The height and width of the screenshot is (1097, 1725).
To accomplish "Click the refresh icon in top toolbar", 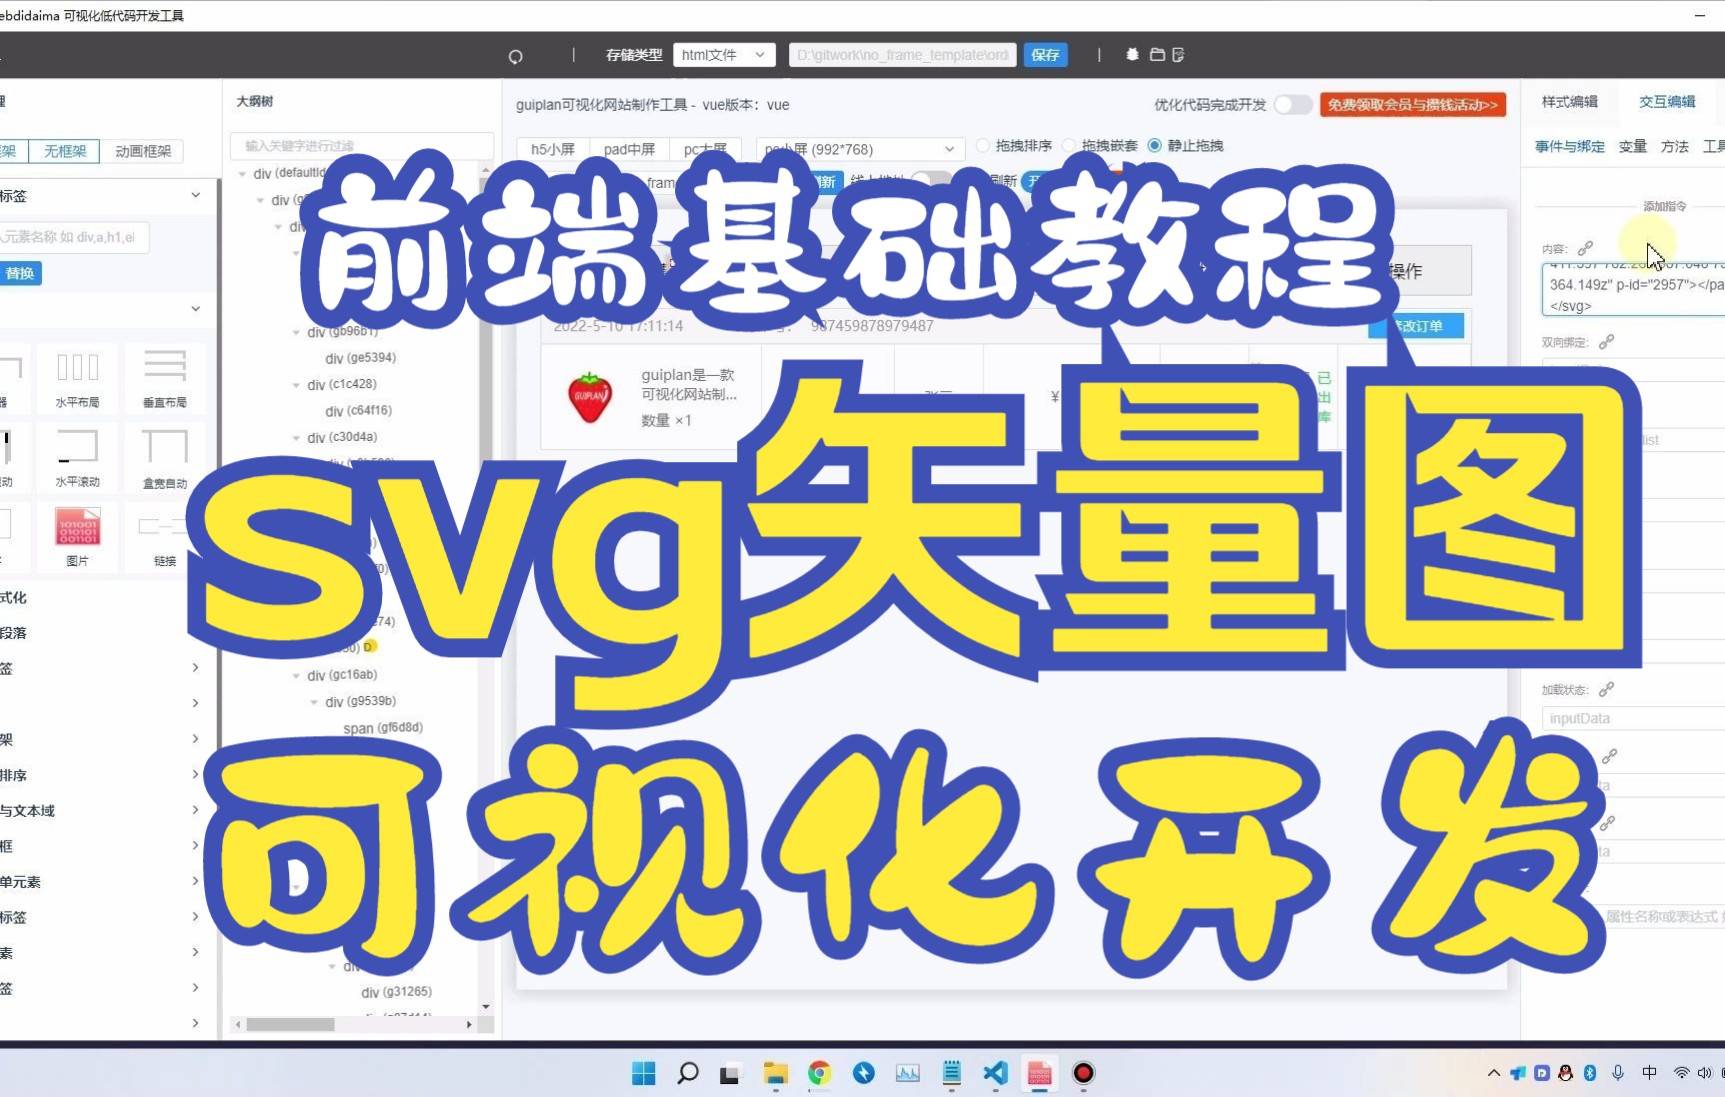I will coord(515,56).
